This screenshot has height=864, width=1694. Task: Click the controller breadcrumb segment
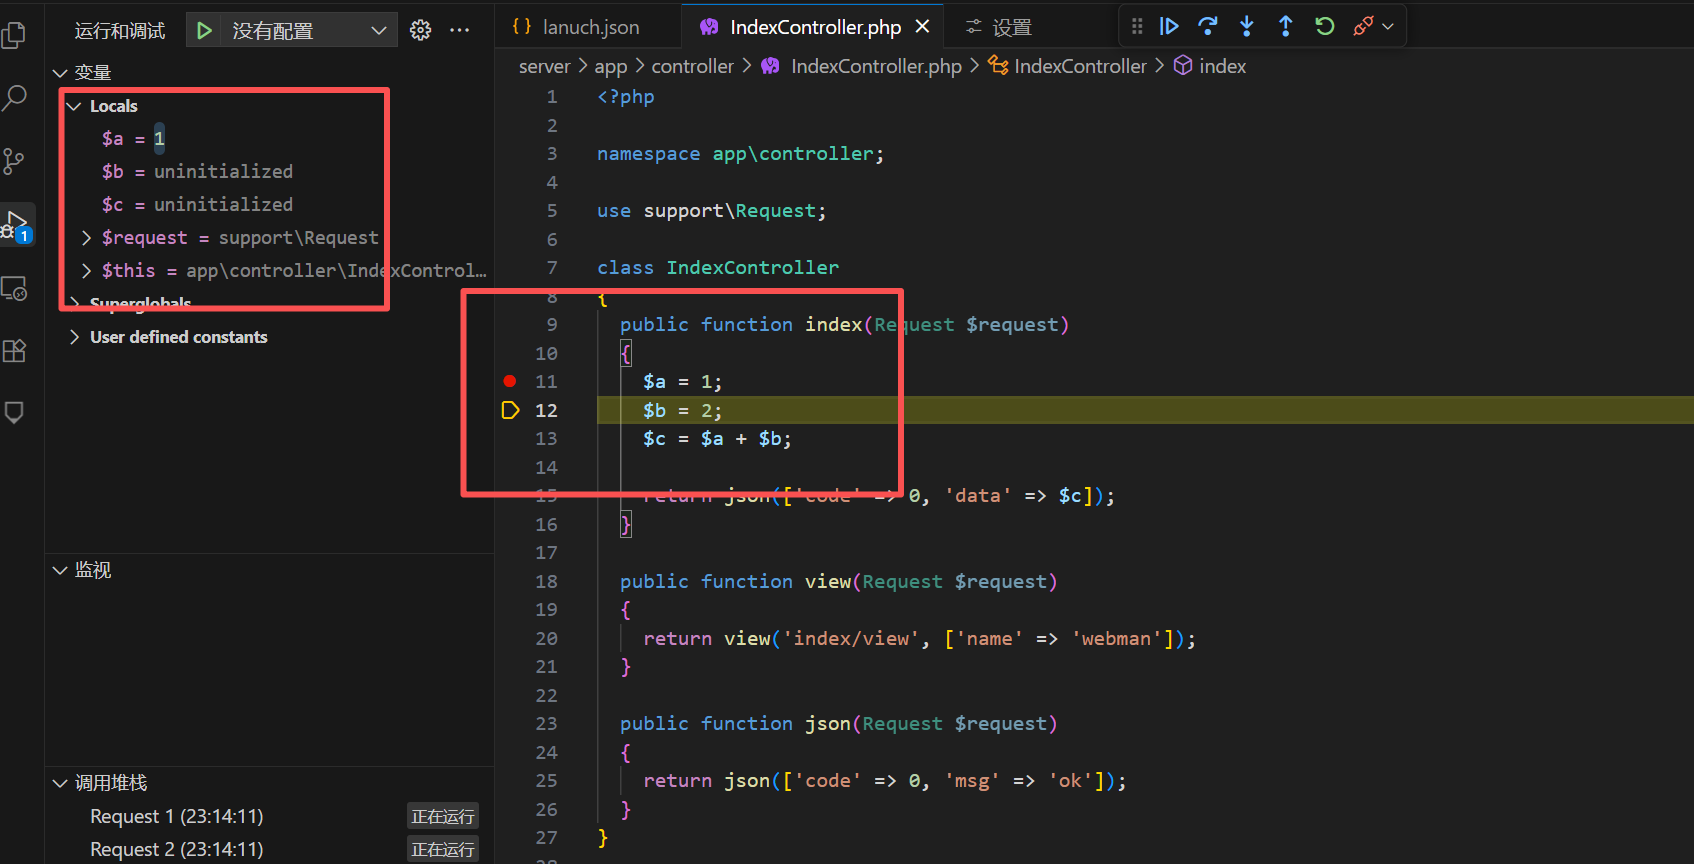692,66
